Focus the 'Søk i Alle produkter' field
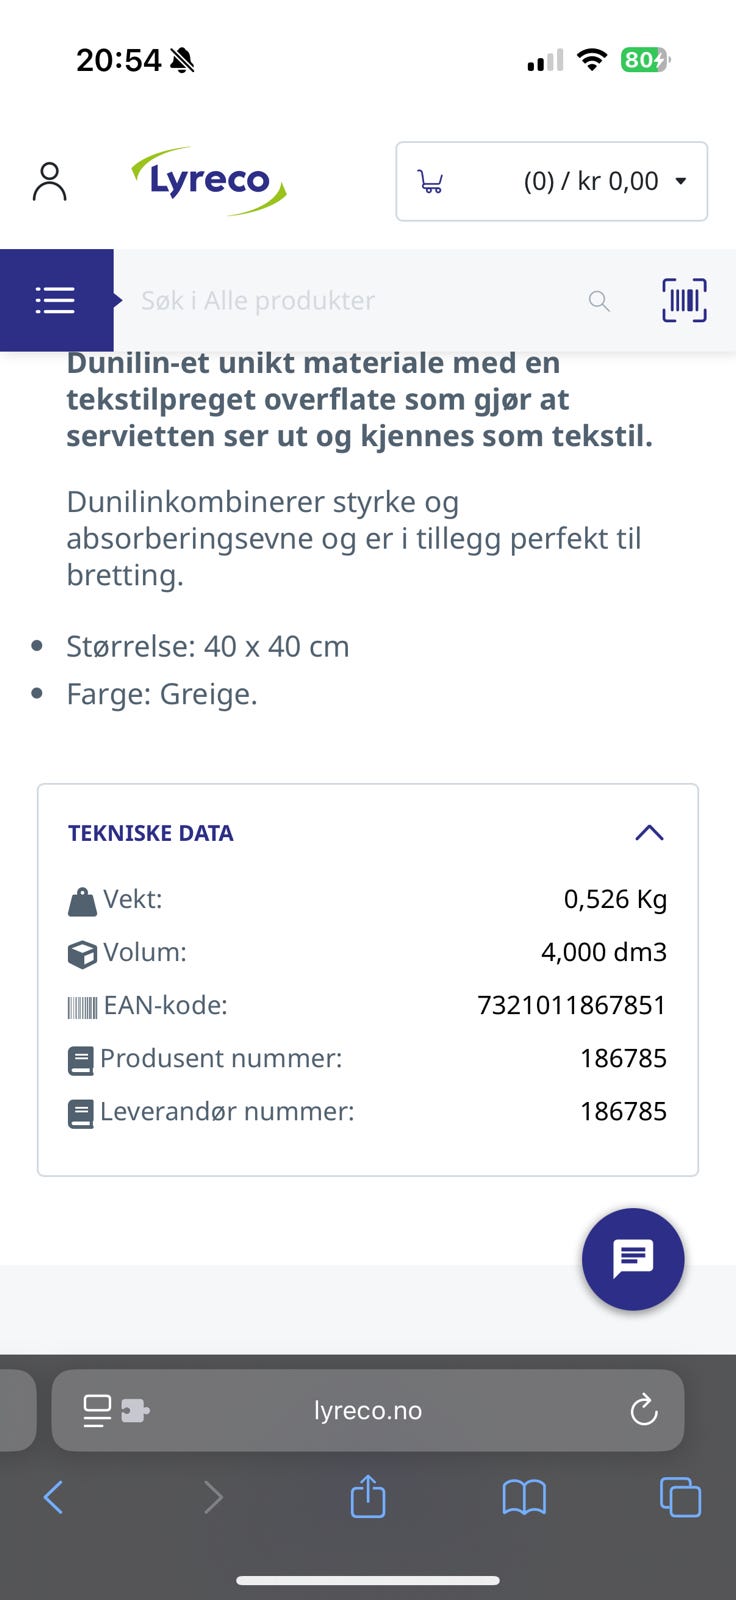The height and width of the screenshot is (1600, 736). (350, 301)
